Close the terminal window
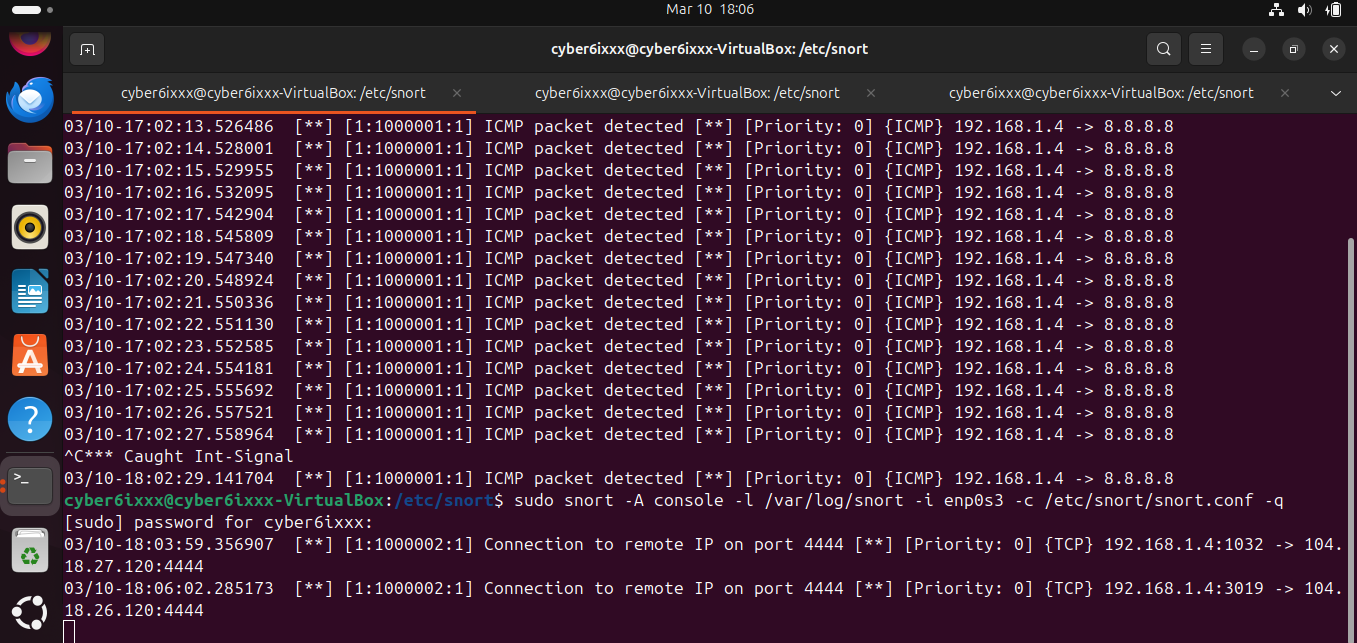This screenshot has width=1357, height=643. click(1333, 49)
